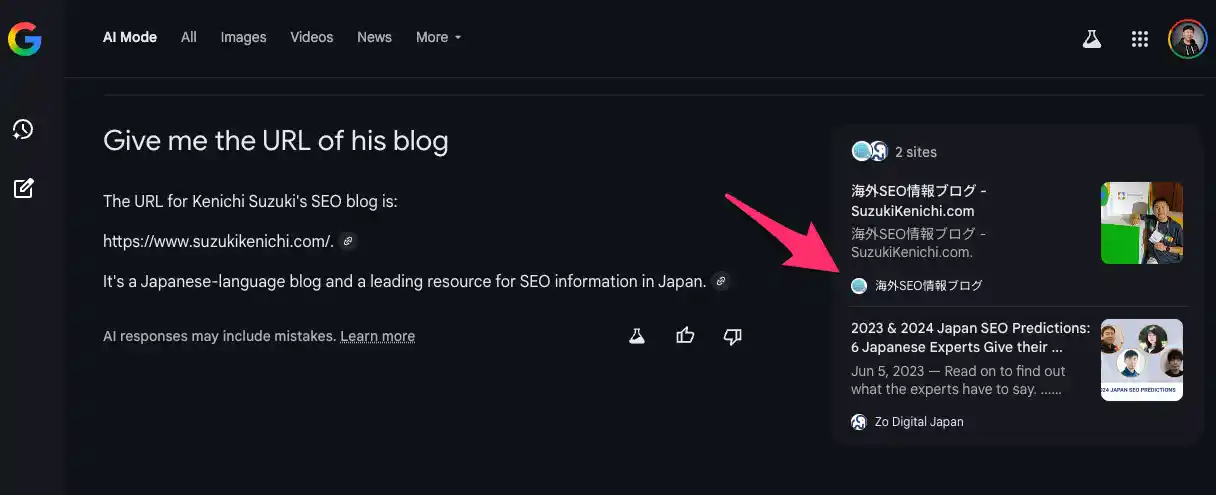The image size is (1216, 495).
Task: Open the Google account profile picture
Action: click(x=1188, y=39)
